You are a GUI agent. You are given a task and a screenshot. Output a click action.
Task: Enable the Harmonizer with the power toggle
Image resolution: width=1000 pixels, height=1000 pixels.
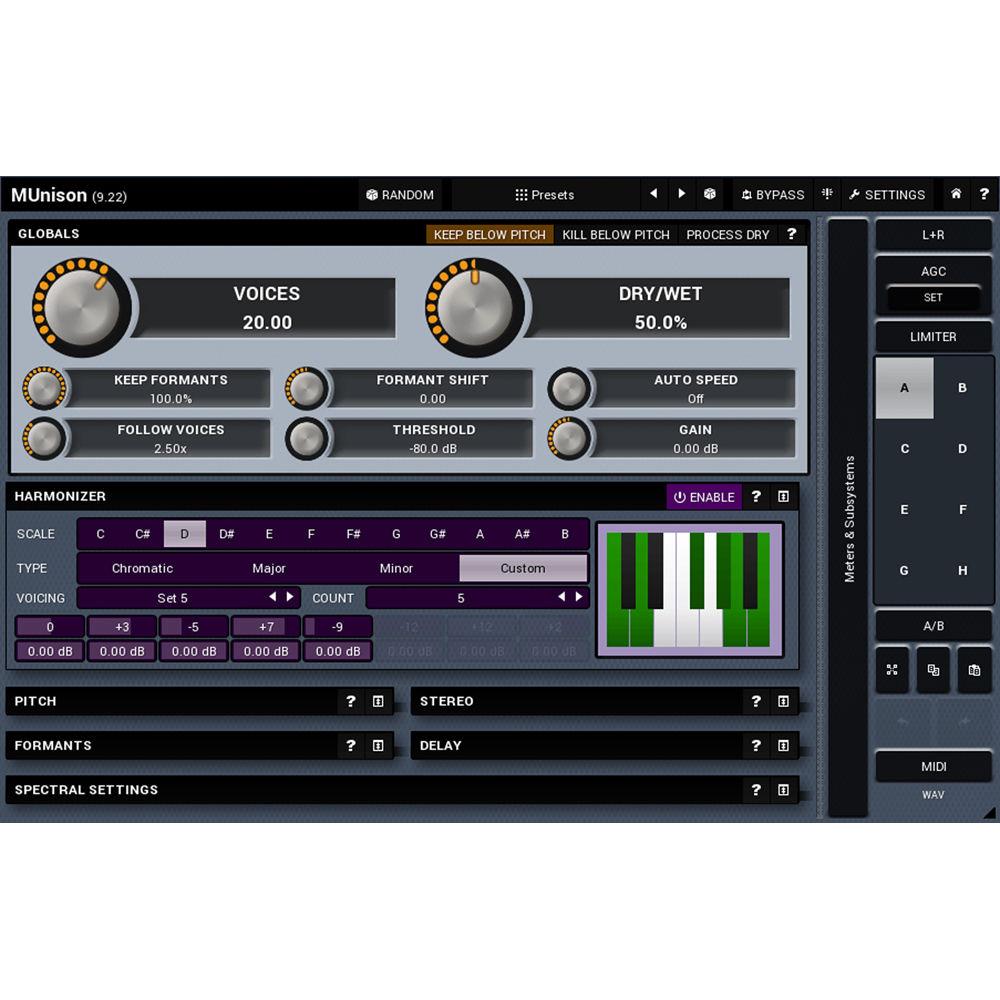point(703,497)
